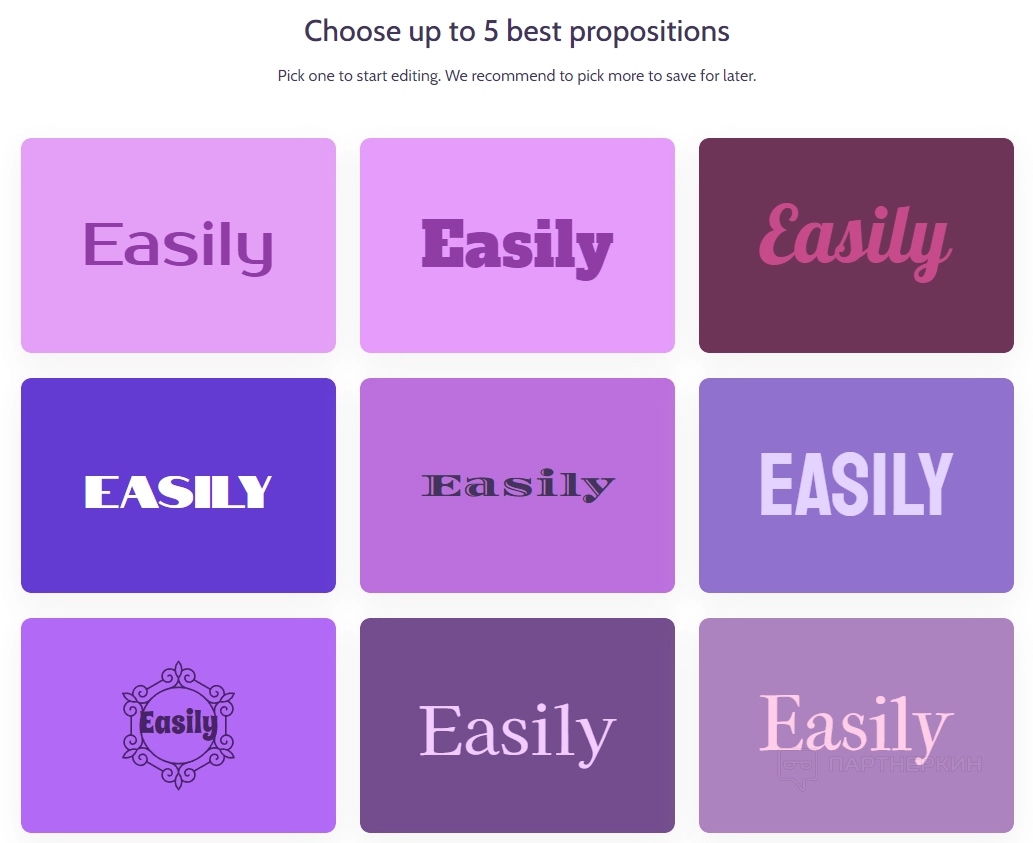Click the lavender condensed EASILY wordmark
This screenshot has height=843, width=1033.
856,484
